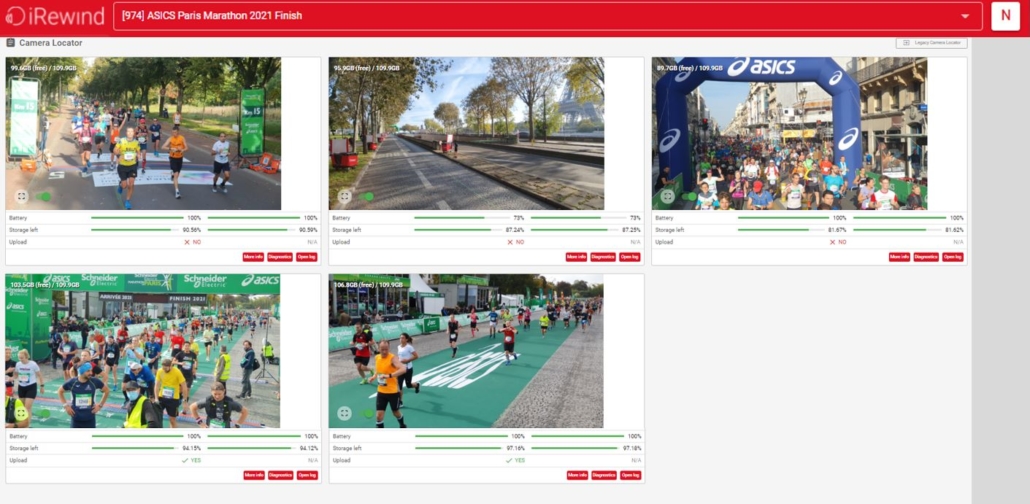Open log for the 95.9GB camera card
Screen dimensions: 1030x504
pos(630,257)
